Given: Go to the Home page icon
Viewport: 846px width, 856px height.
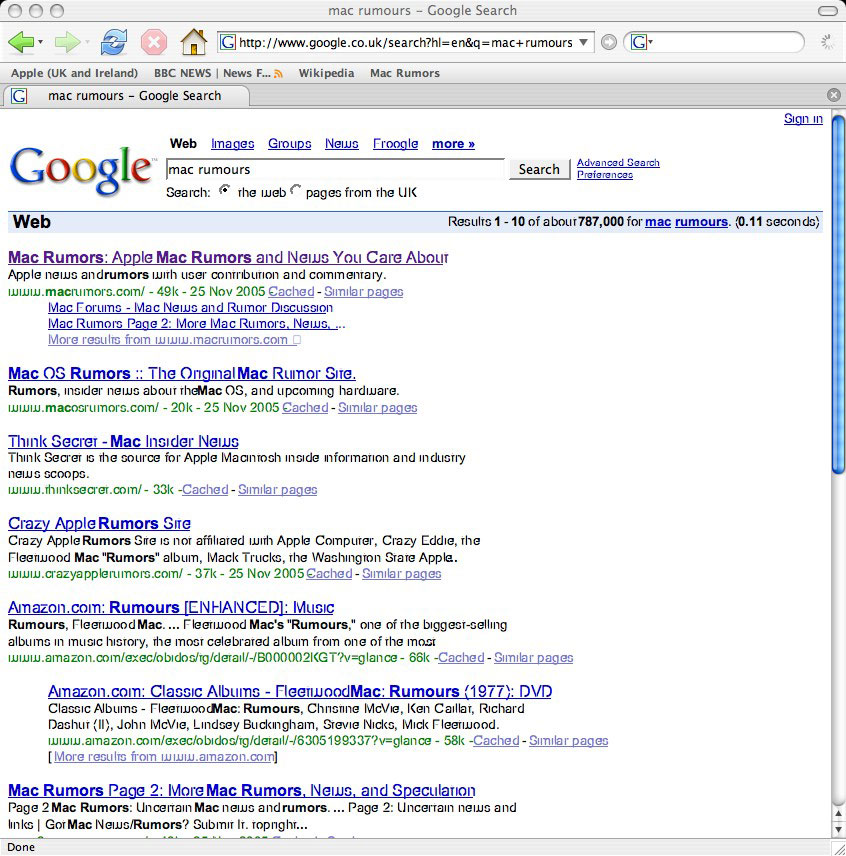Looking at the screenshot, I should [194, 42].
